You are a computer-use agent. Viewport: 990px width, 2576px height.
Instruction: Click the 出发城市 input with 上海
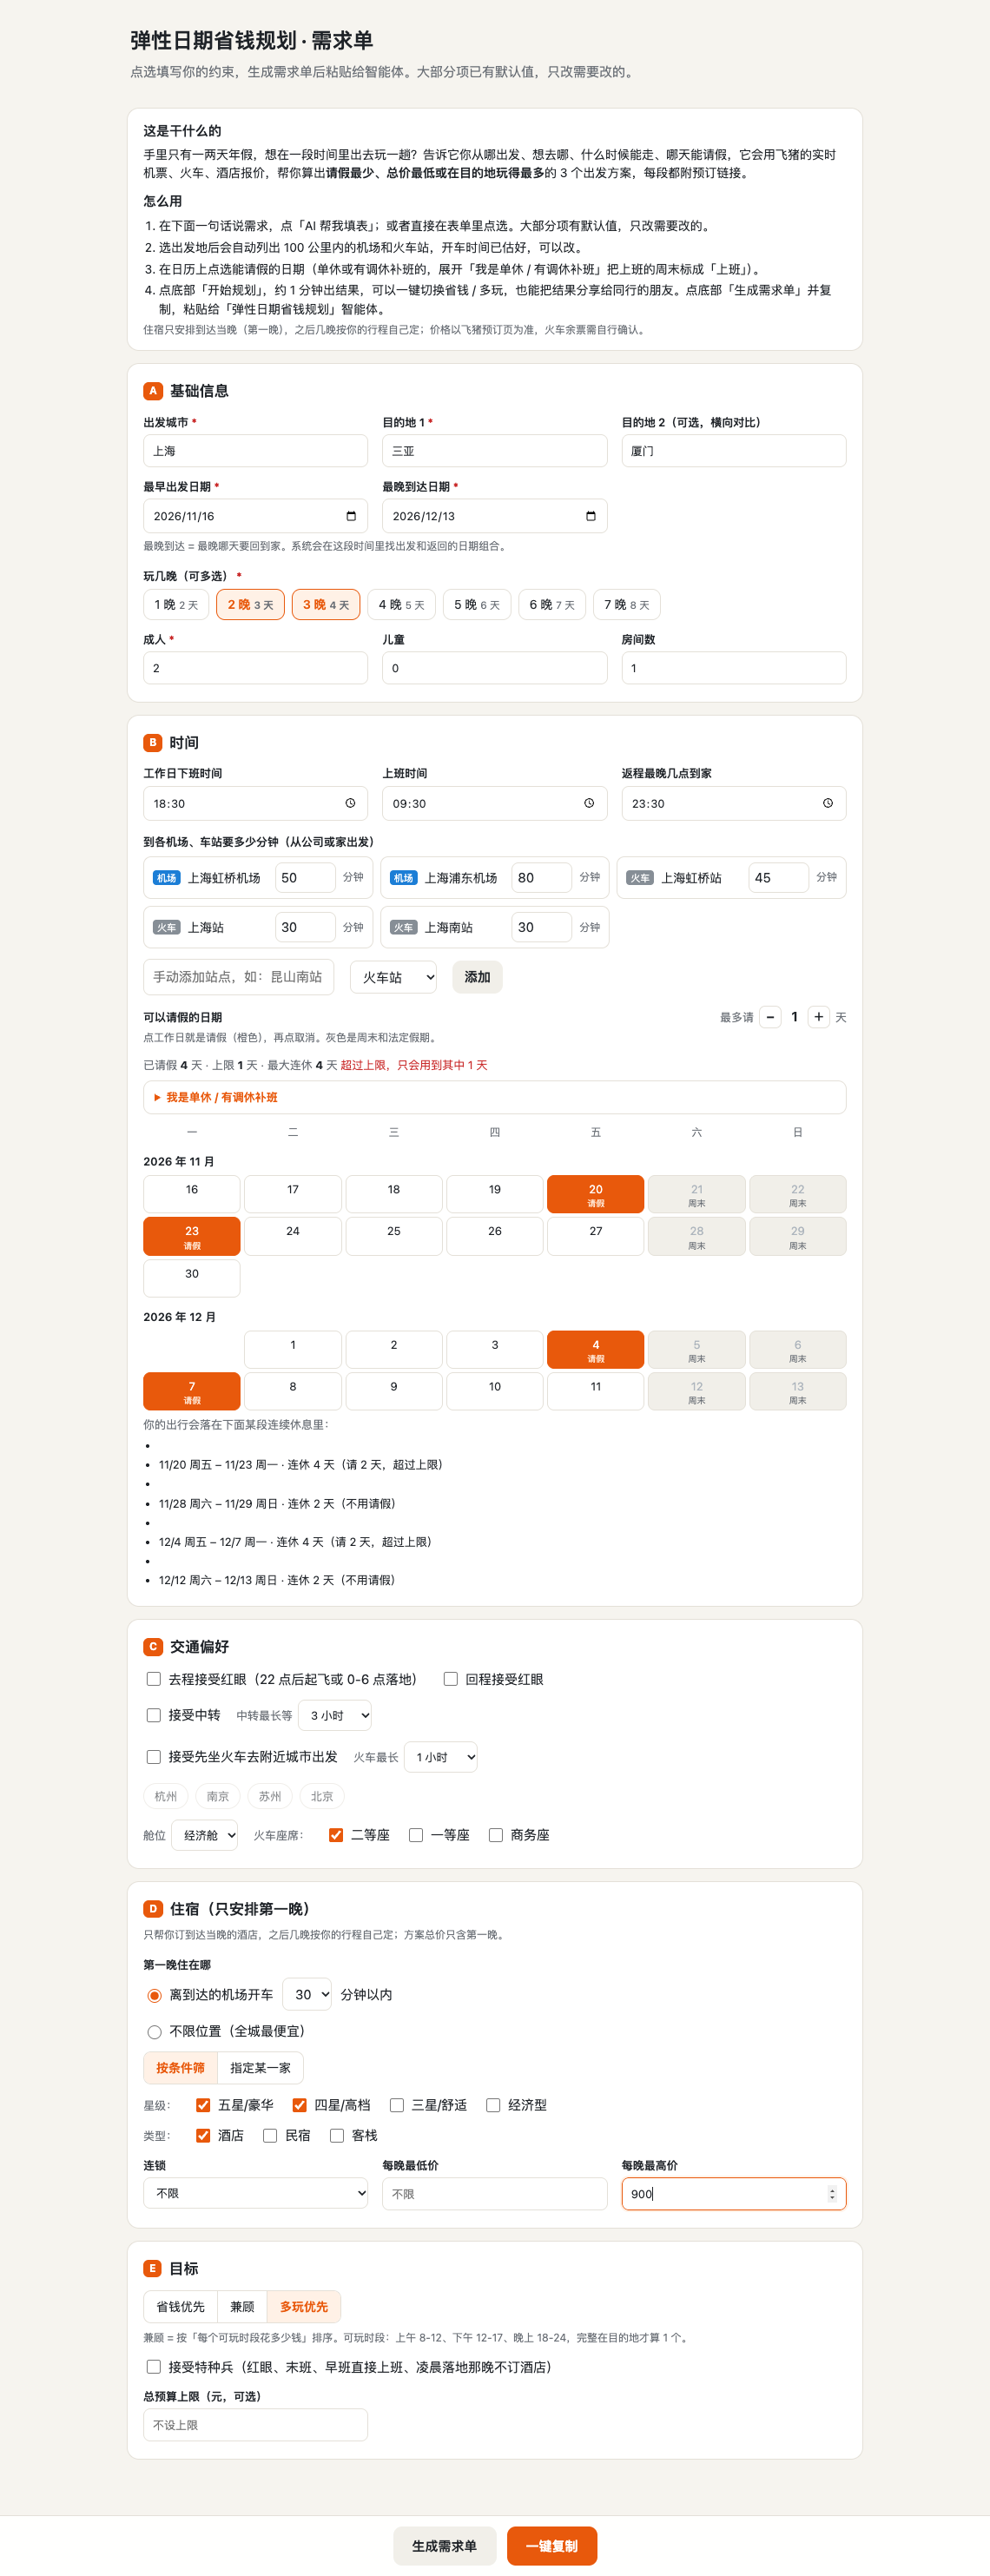(256, 451)
